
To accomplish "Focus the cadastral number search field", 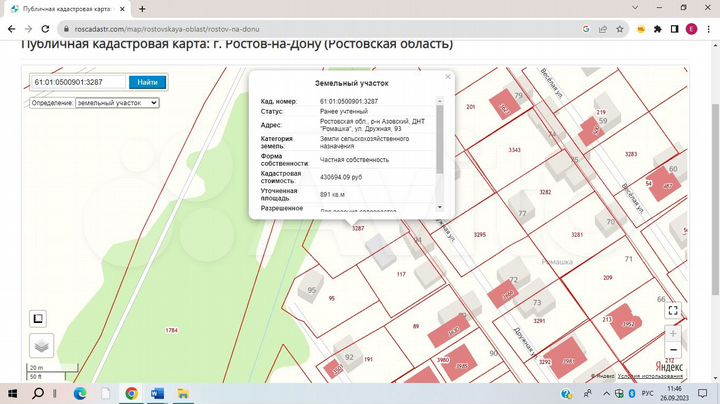I will point(79,82).
